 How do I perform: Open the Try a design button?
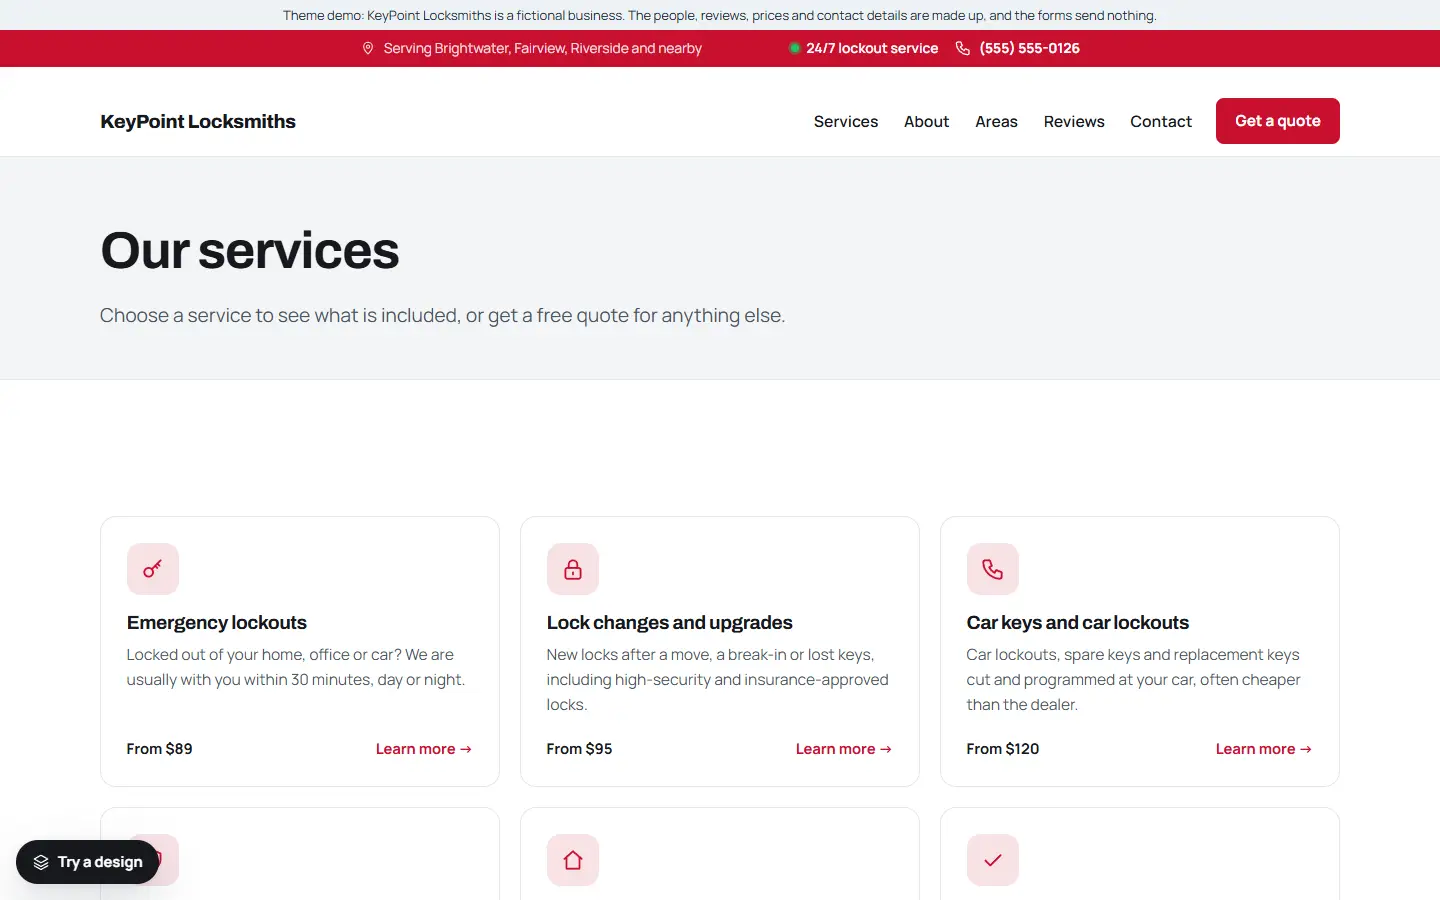click(88, 862)
